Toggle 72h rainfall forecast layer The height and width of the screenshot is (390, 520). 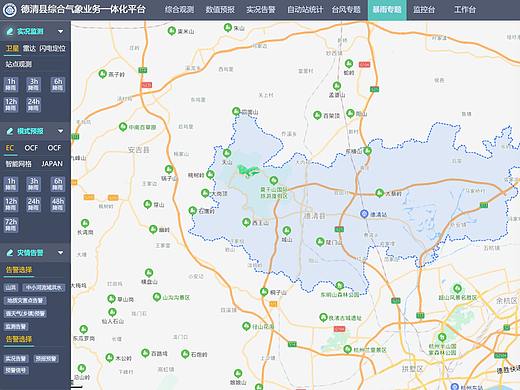click(11, 225)
